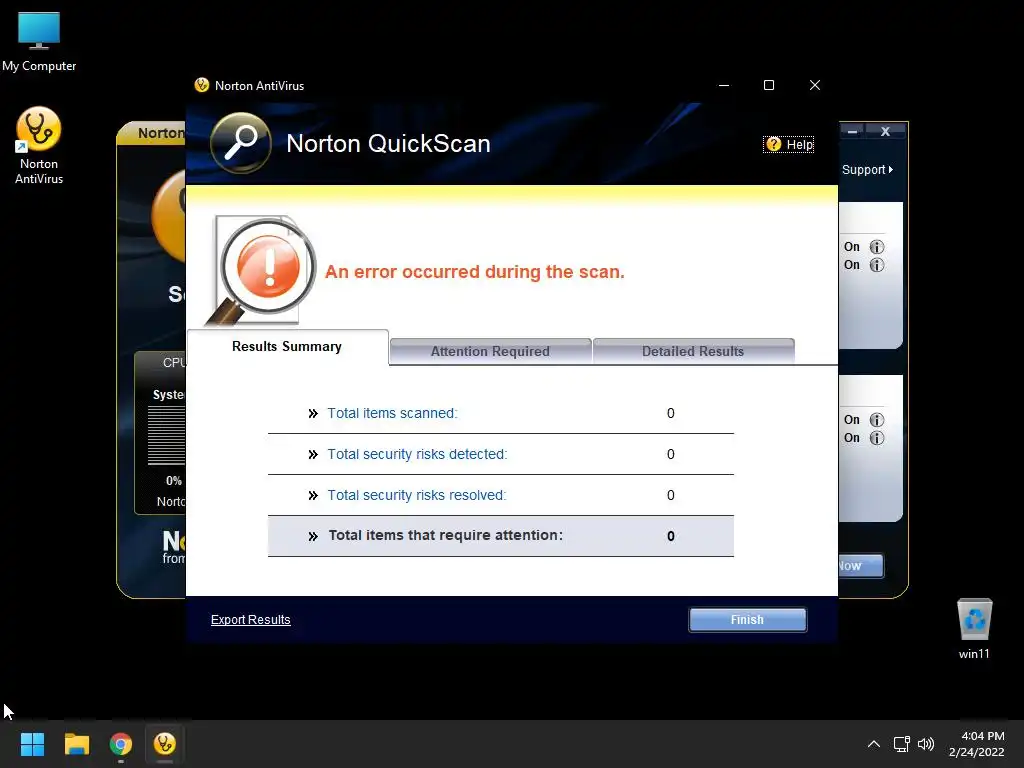Open the taskbar clock showing 4:04 PM
Image resolution: width=1024 pixels, height=768 pixels.
click(976, 744)
